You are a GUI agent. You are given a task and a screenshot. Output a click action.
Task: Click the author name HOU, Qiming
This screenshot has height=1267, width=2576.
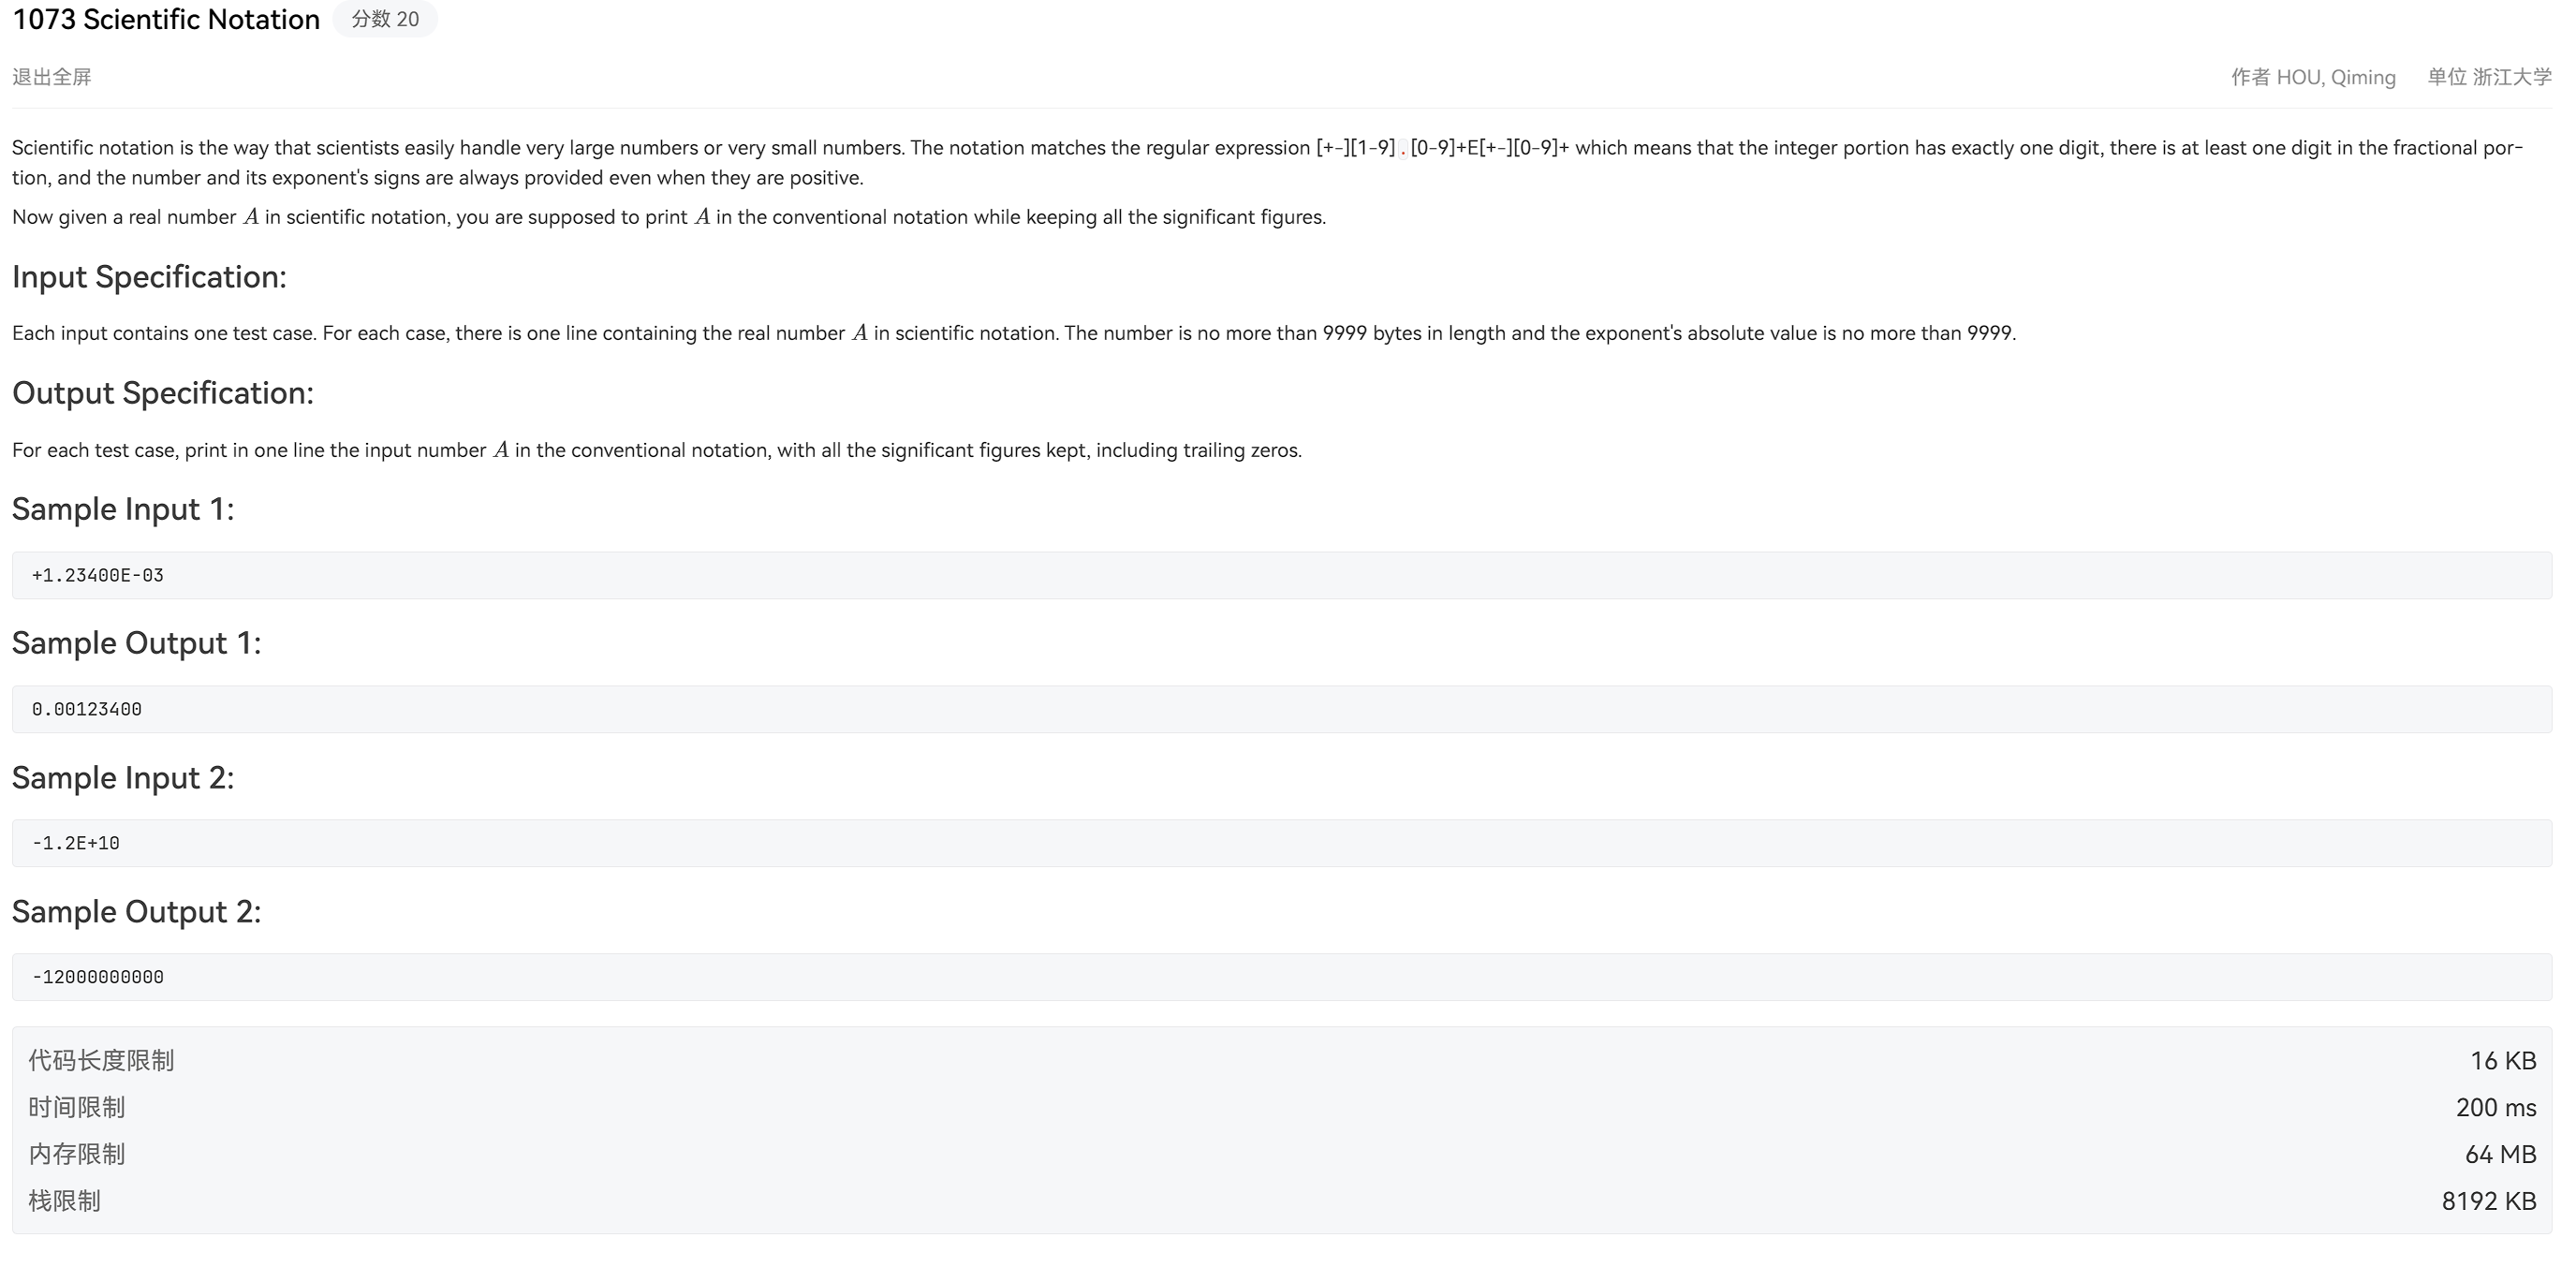2335,77
